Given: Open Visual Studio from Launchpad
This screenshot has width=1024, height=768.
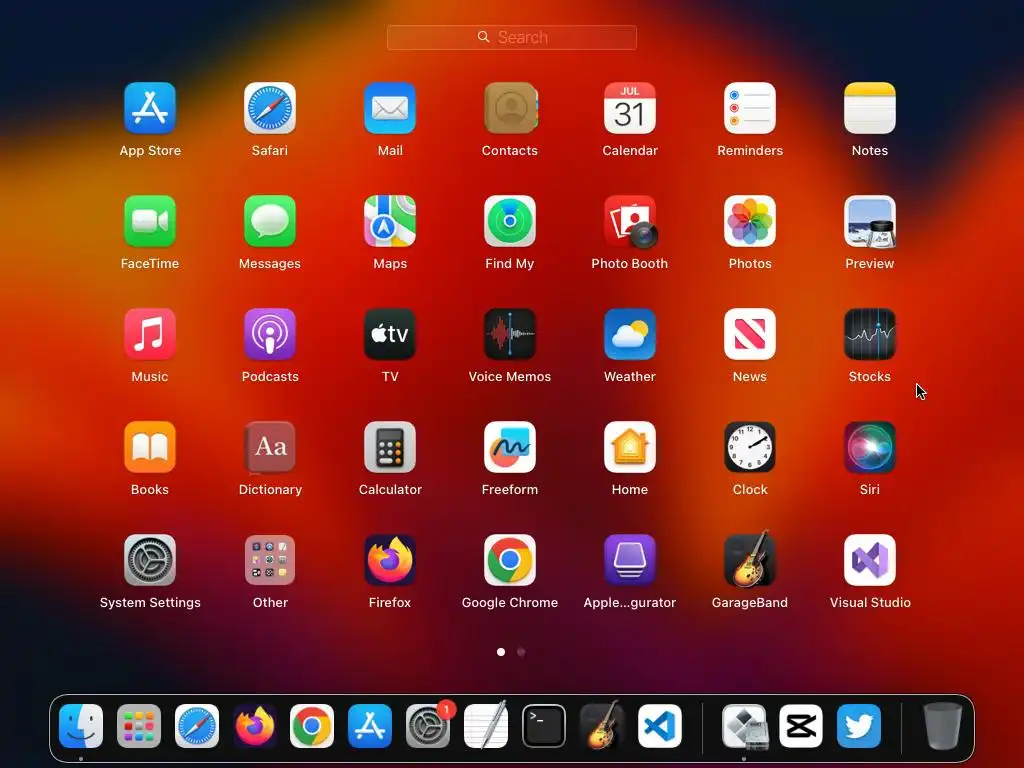Looking at the screenshot, I should (x=870, y=560).
